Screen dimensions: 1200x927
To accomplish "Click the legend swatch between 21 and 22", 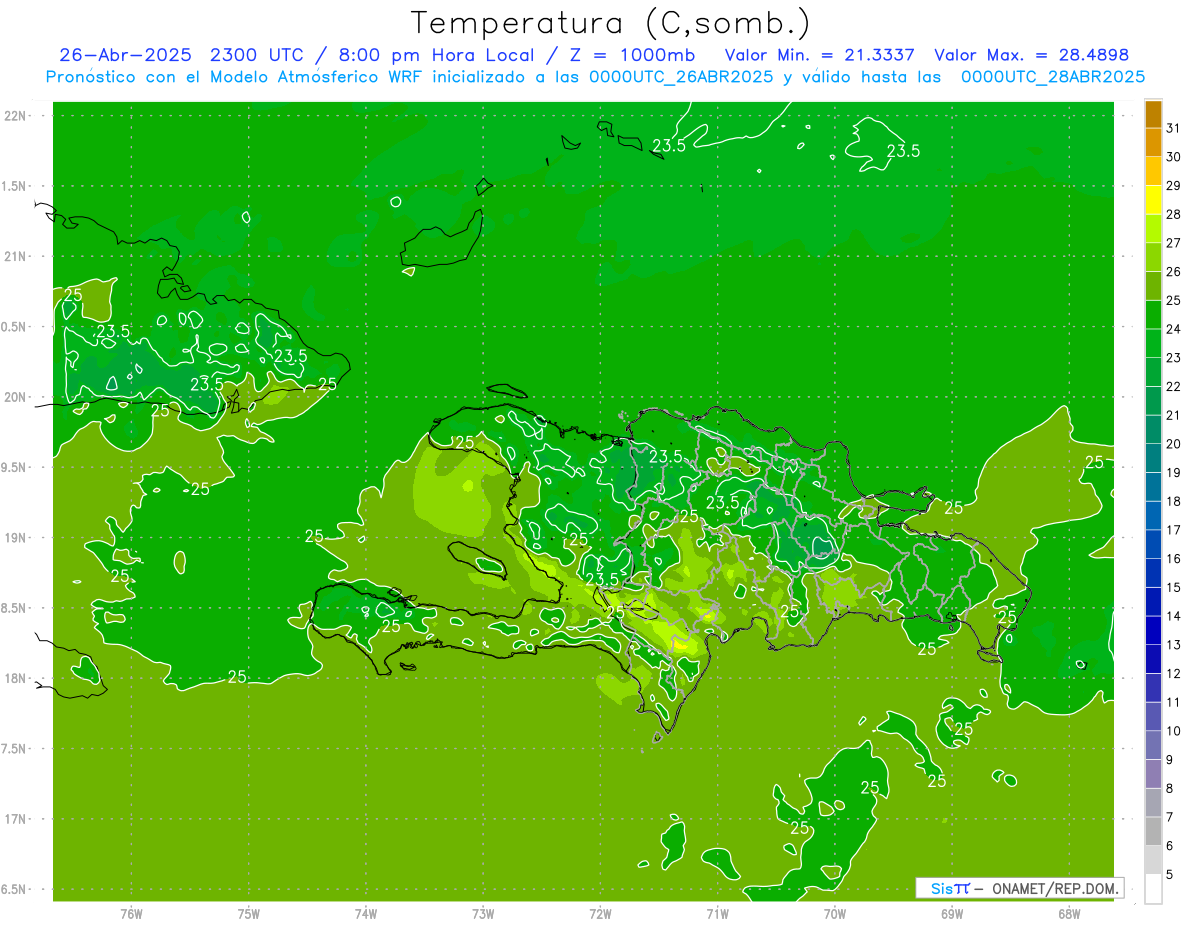I will click(x=1154, y=401).
